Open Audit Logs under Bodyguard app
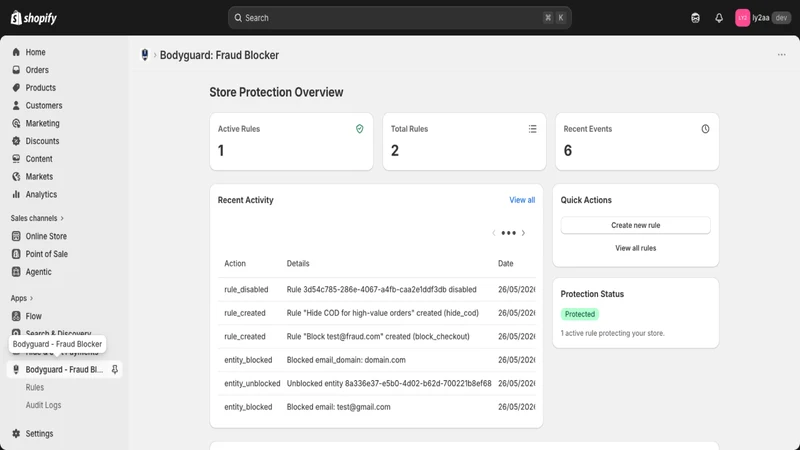 (x=43, y=405)
